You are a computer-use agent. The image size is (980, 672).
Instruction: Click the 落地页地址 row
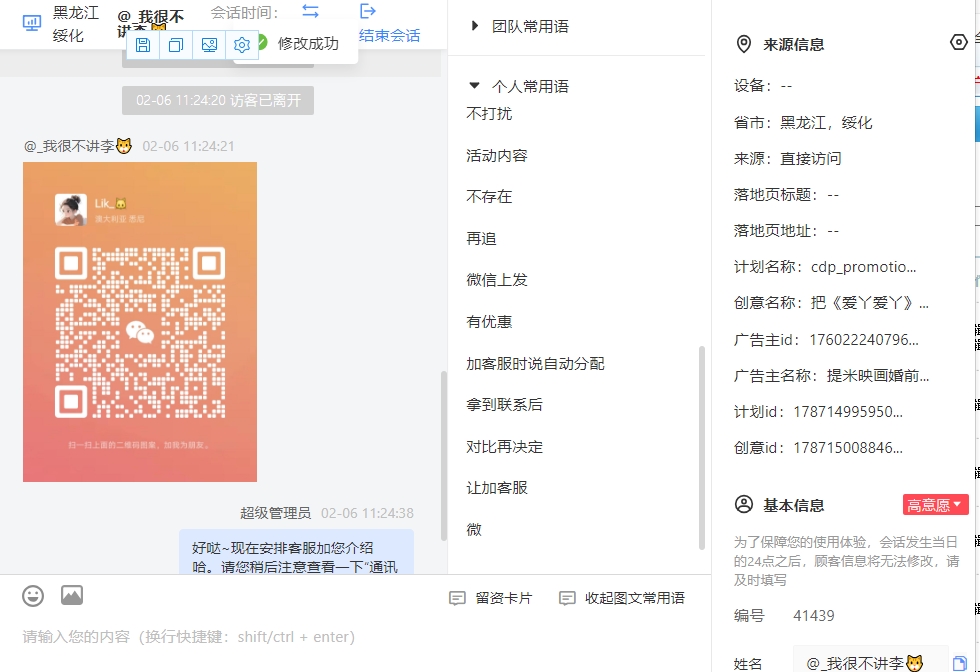(x=786, y=231)
